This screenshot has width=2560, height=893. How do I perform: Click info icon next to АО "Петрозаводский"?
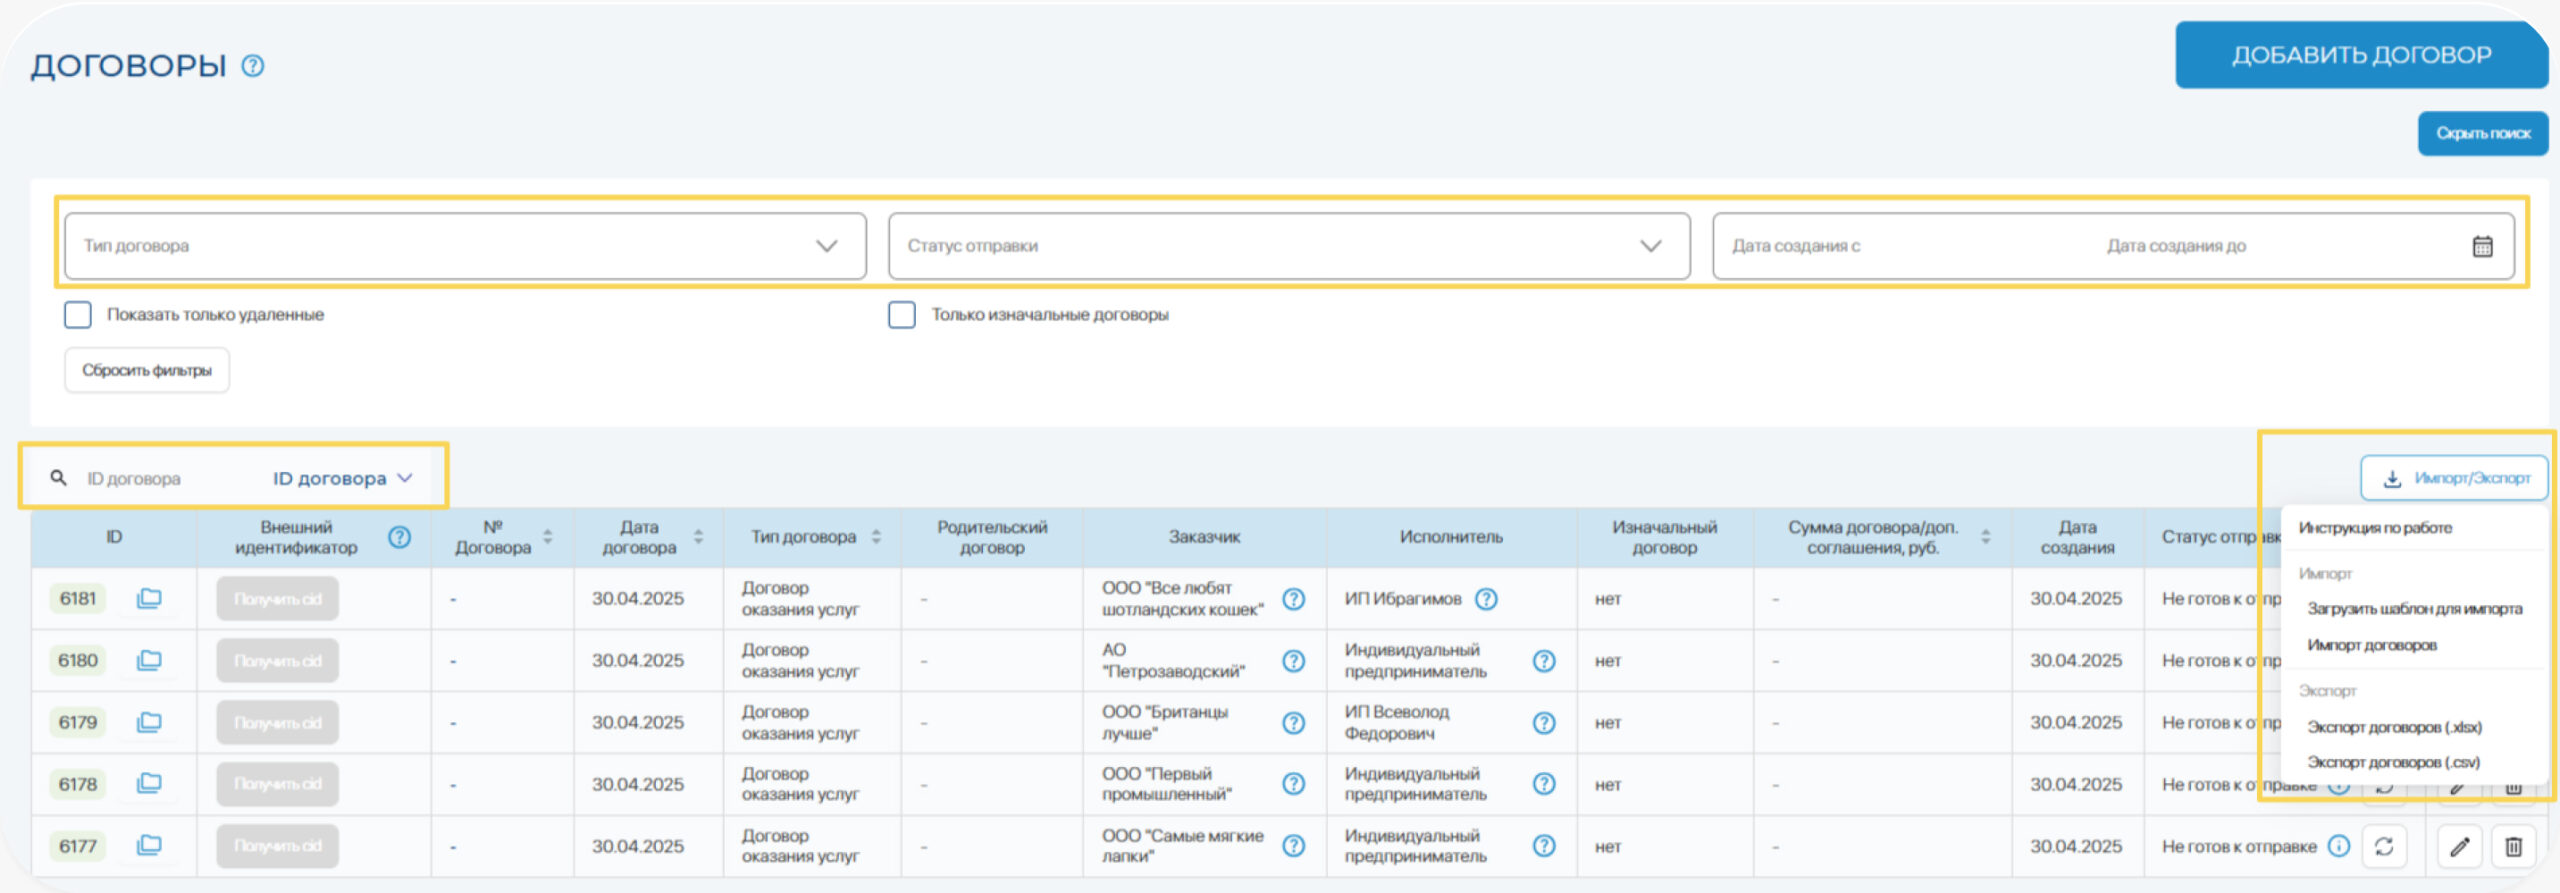tap(1293, 661)
